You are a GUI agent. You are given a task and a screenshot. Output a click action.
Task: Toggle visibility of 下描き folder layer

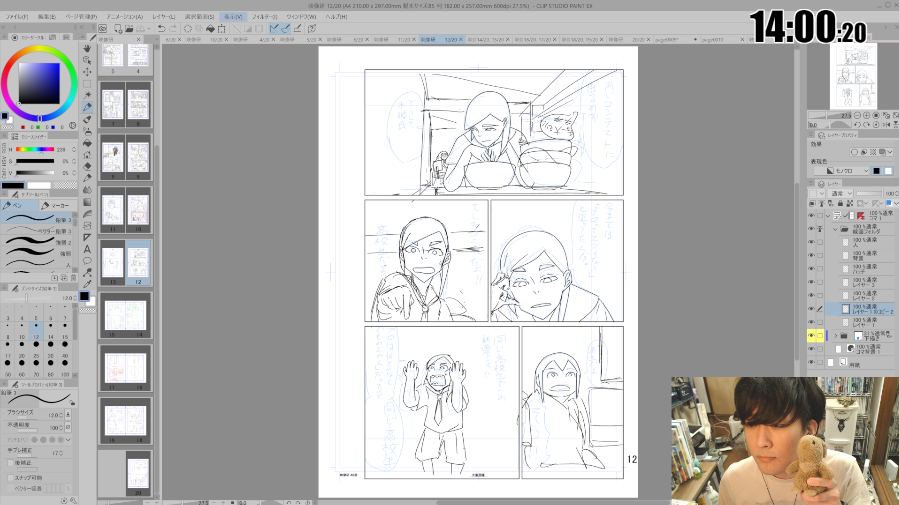(811, 335)
